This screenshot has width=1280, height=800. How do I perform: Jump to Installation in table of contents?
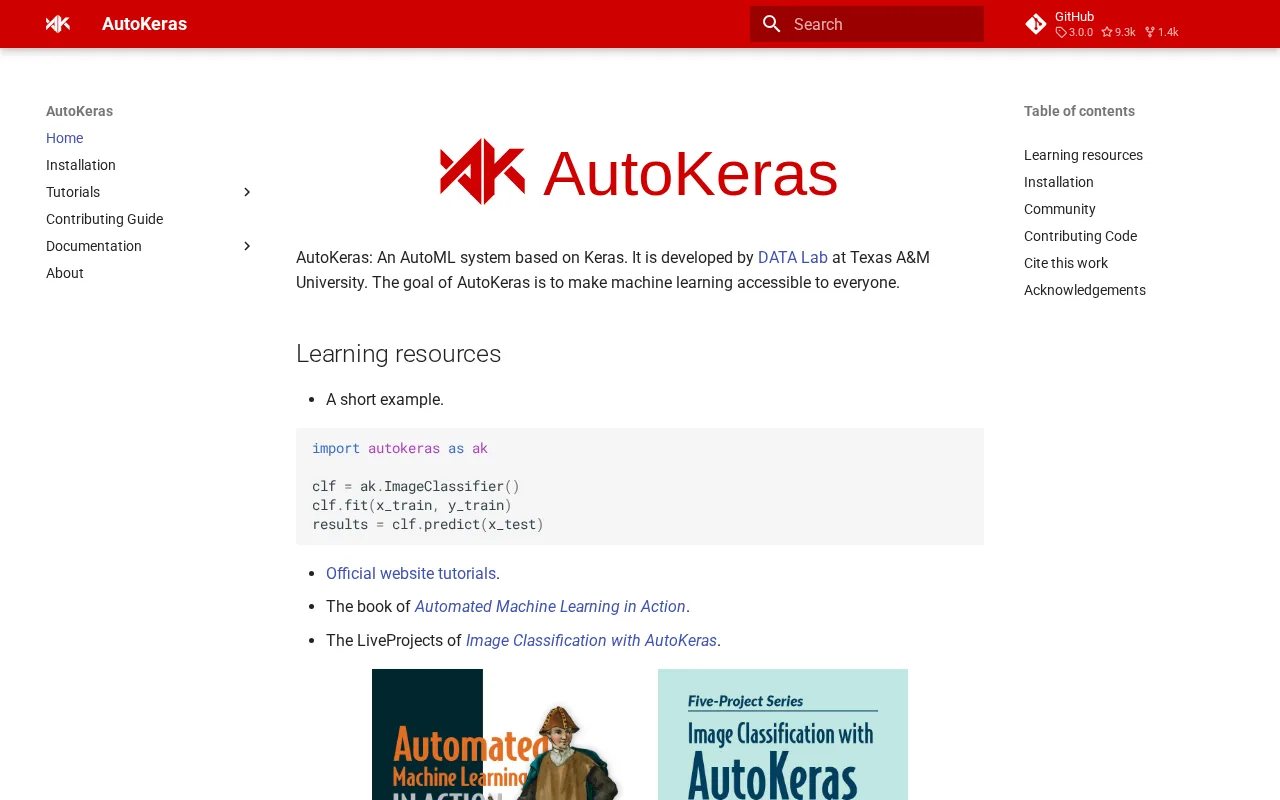click(x=1059, y=182)
